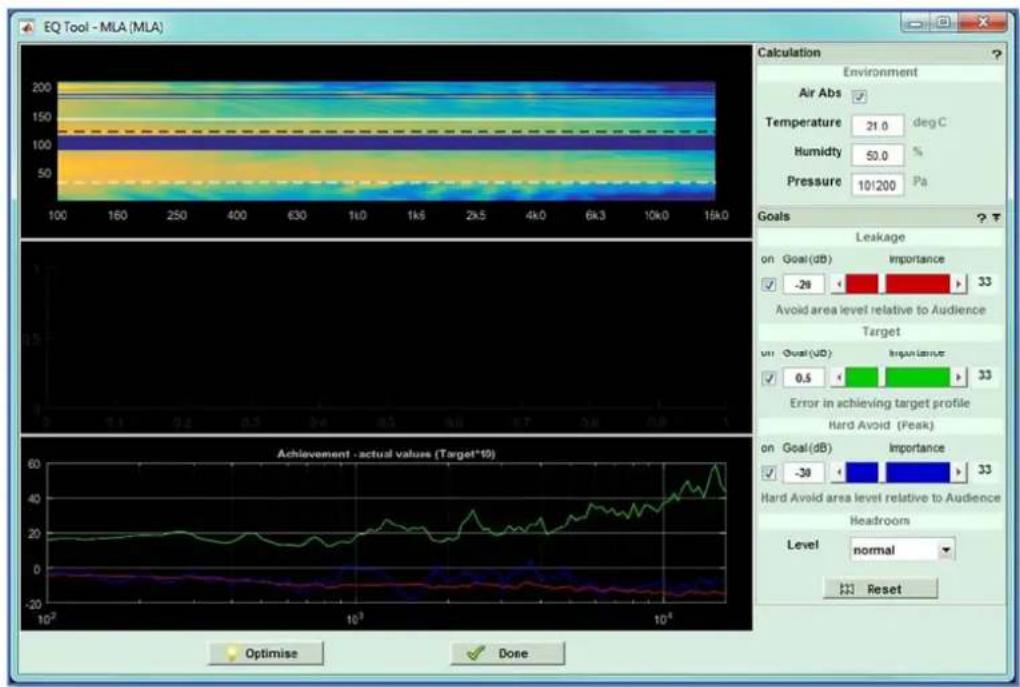Edit the Humidity field showing 50.0

(x=877, y=155)
